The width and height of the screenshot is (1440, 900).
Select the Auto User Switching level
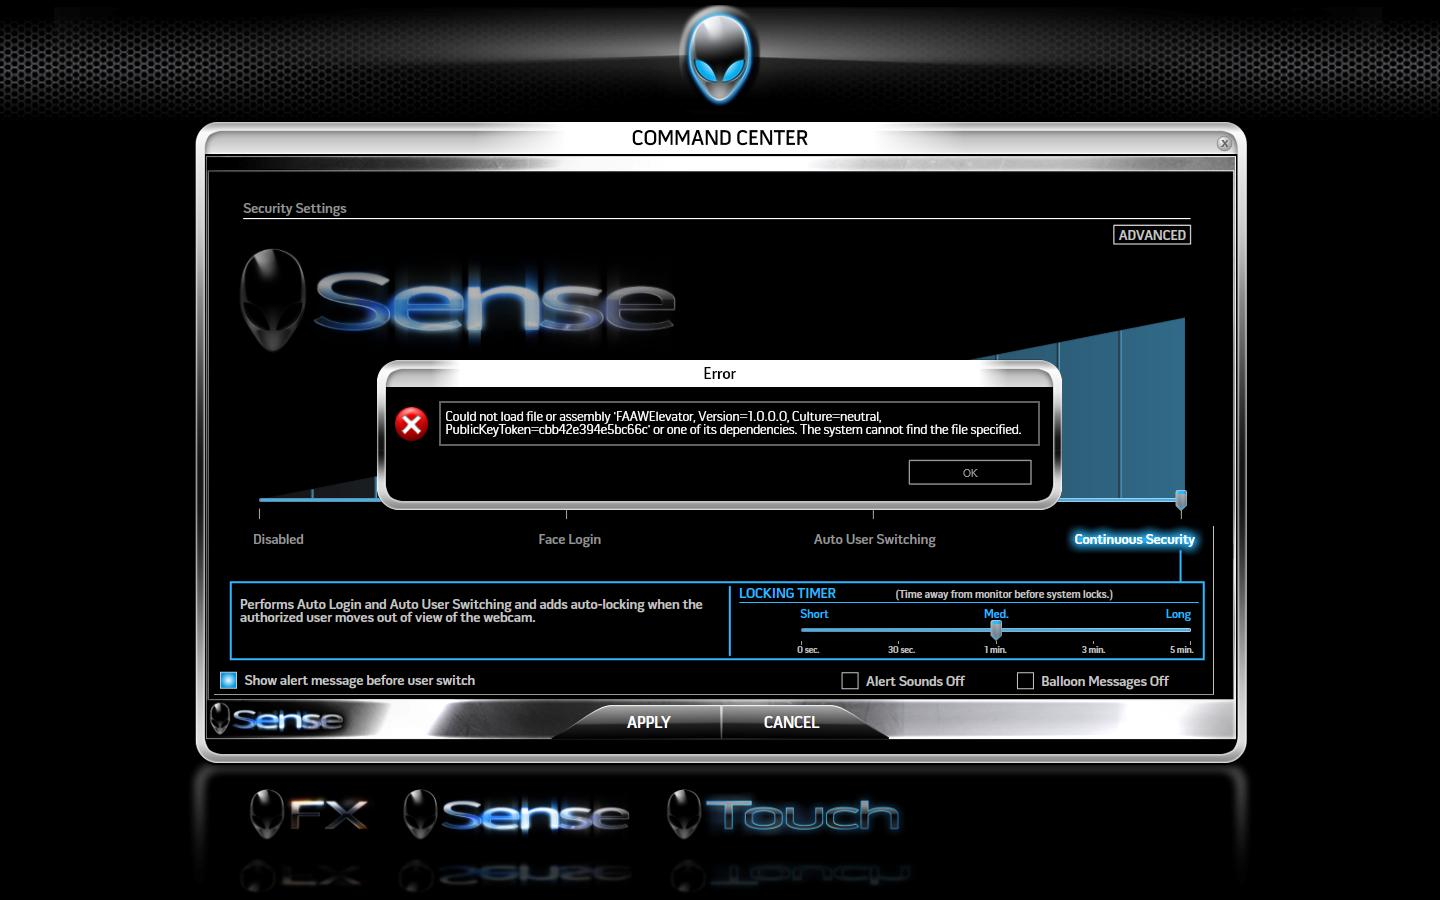874,539
